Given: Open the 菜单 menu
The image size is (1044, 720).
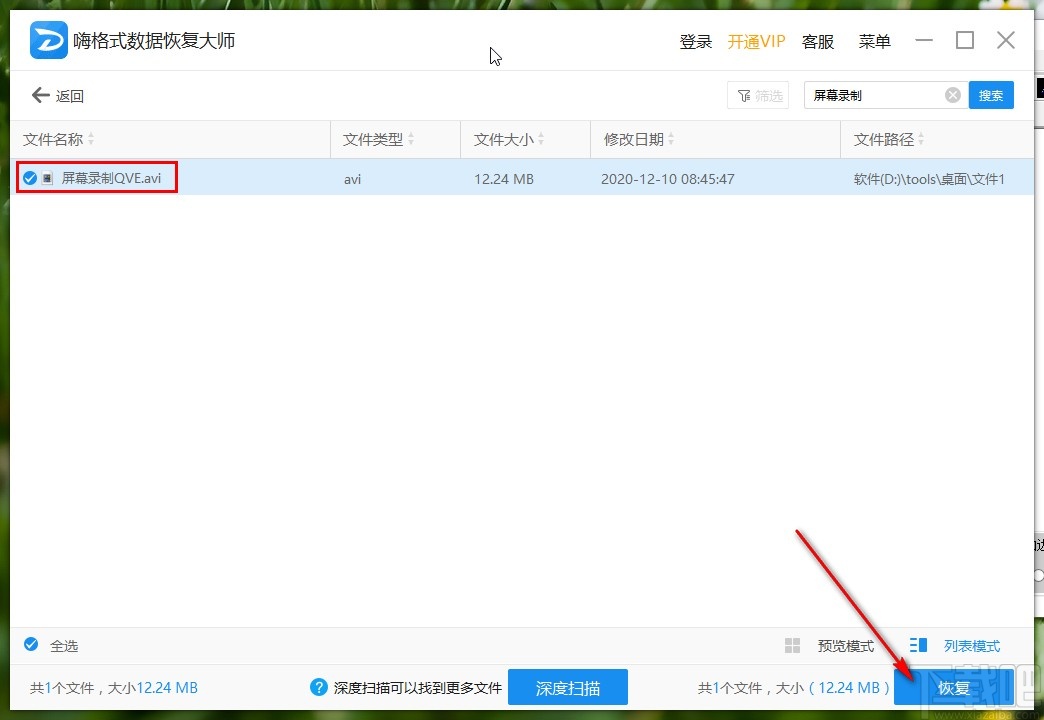Looking at the screenshot, I should click(x=874, y=41).
